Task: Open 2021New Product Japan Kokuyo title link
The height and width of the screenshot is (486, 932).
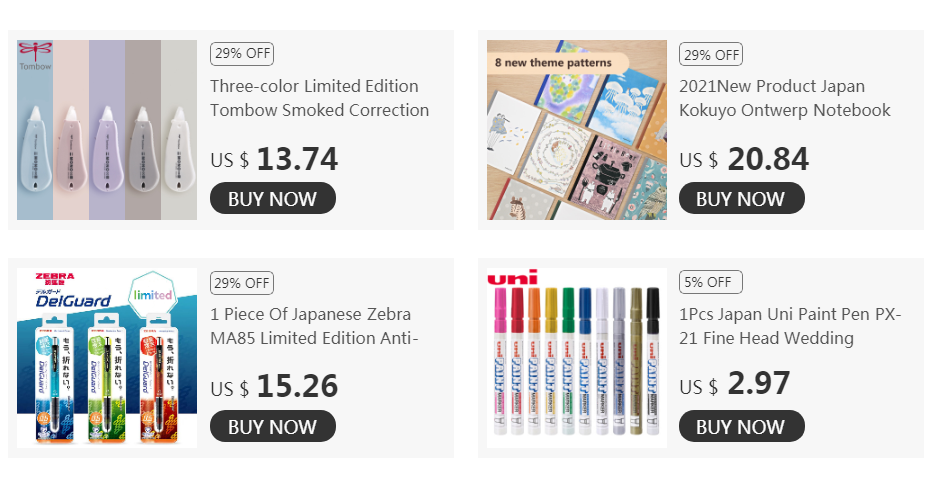Action: 785,98
